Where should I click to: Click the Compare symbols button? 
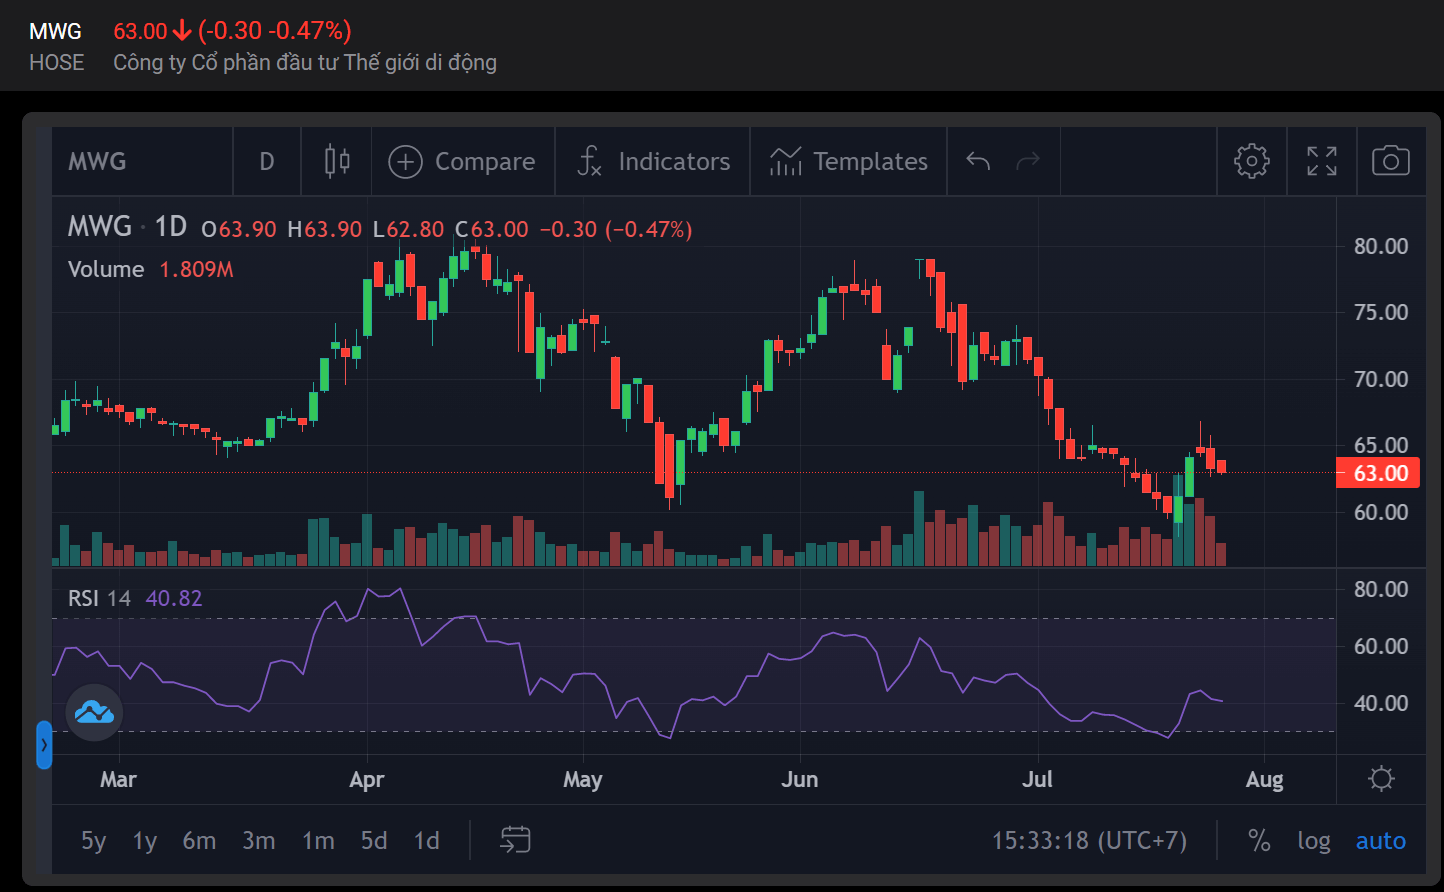[462, 161]
